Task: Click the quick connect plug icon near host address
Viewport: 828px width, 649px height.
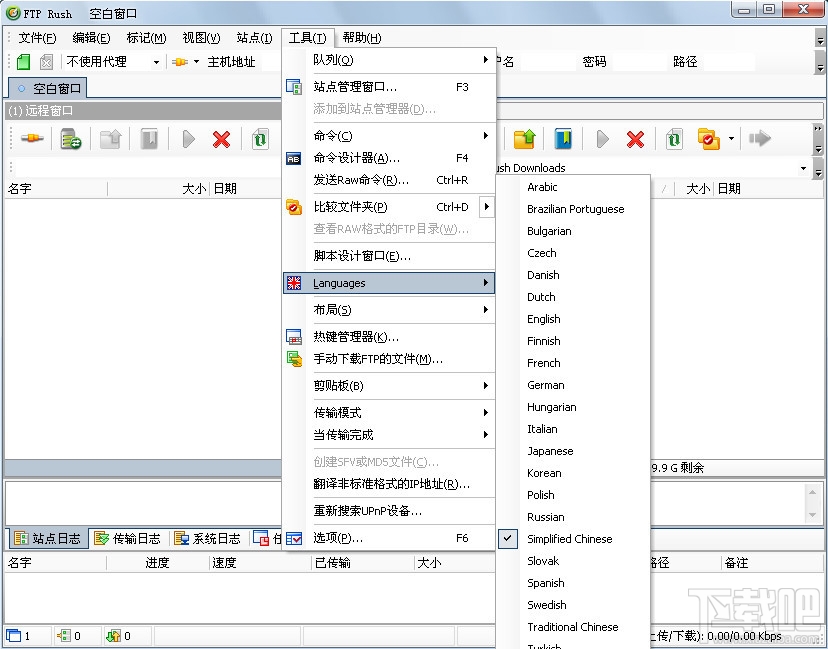Action: tap(180, 62)
